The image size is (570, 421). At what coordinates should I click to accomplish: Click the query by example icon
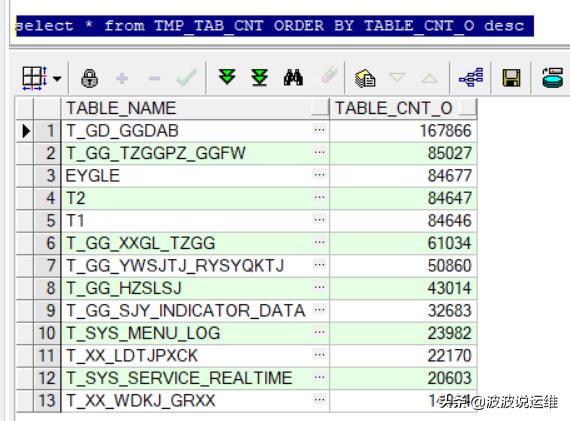pos(365,78)
